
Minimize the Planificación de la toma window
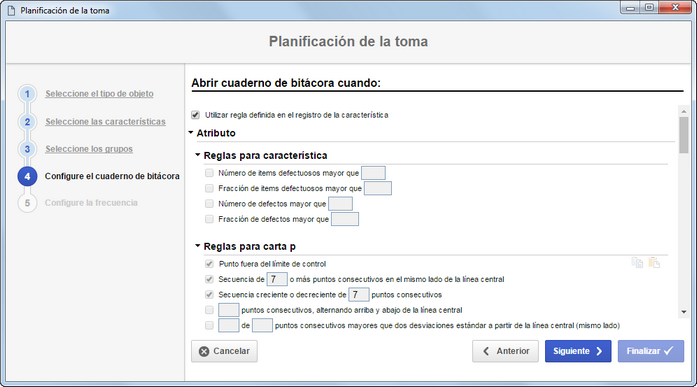click(x=631, y=8)
